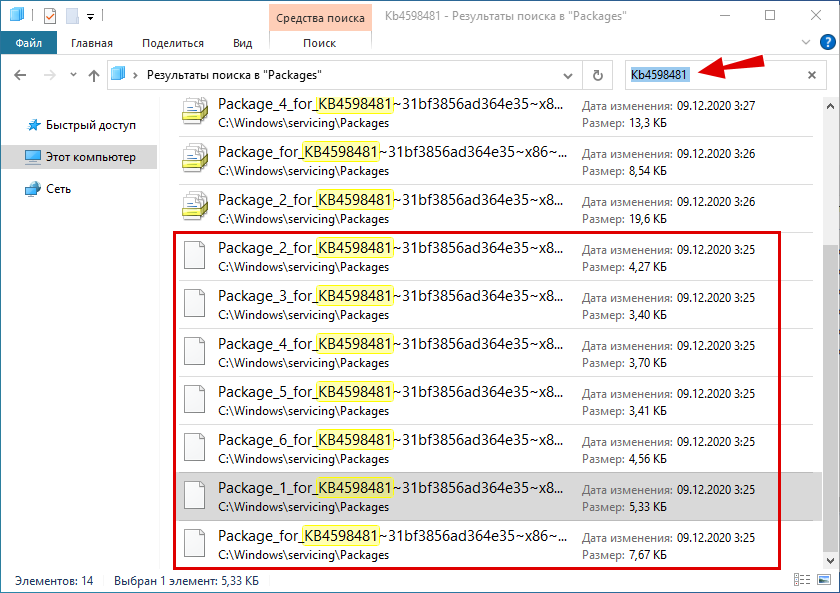This screenshot has width=840, height=593.
Task: Open Customize Quick Access Toolbar dropdown
Action: click(x=91, y=17)
